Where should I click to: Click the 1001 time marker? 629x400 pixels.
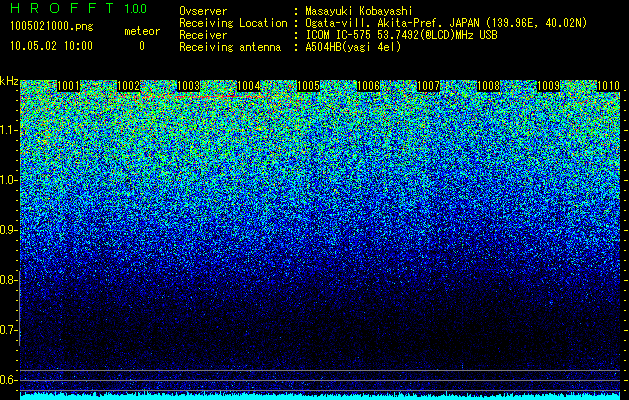point(69,86)
